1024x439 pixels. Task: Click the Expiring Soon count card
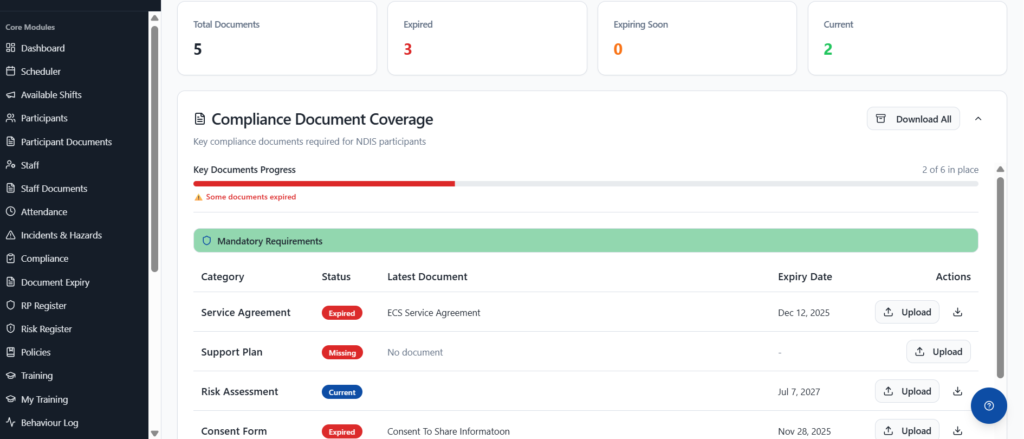coord(697,38)
